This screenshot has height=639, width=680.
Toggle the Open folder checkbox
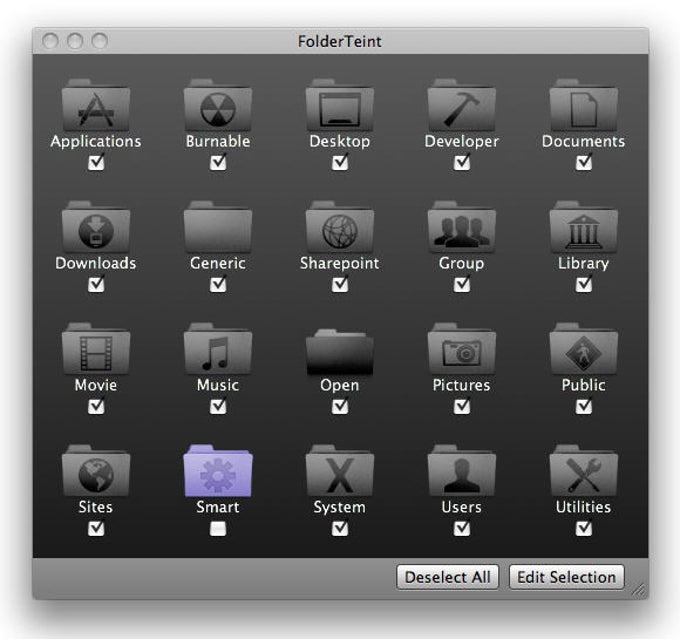(x=340, y=406)
